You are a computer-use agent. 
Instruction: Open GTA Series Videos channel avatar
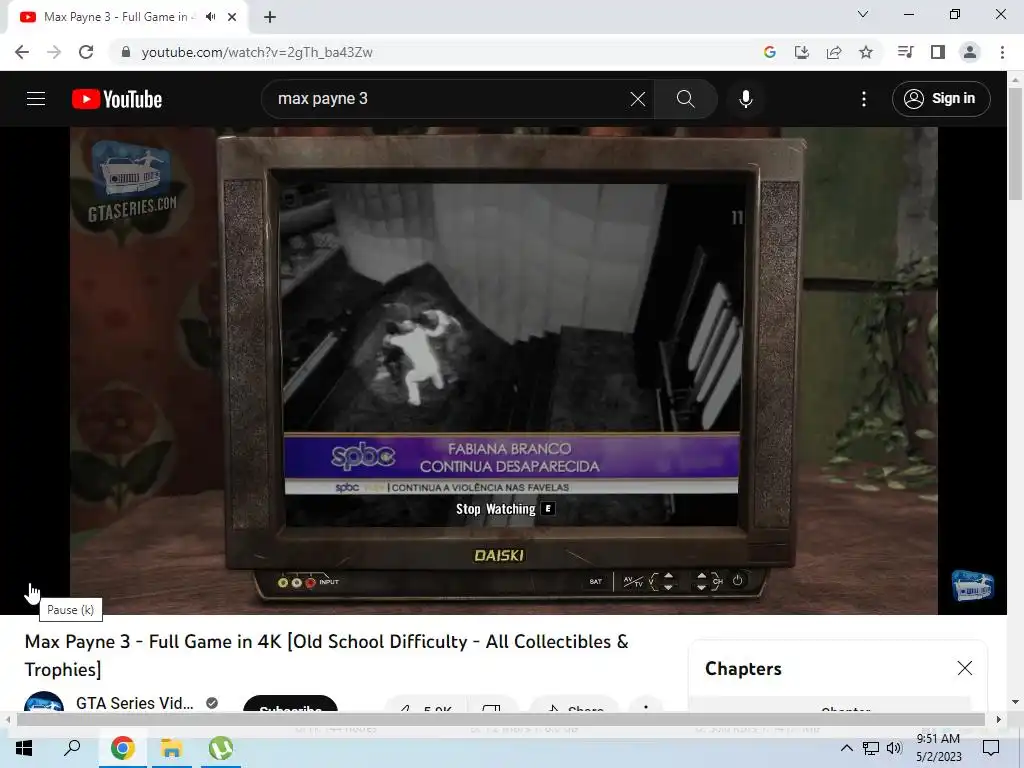(x=44, y=703)
